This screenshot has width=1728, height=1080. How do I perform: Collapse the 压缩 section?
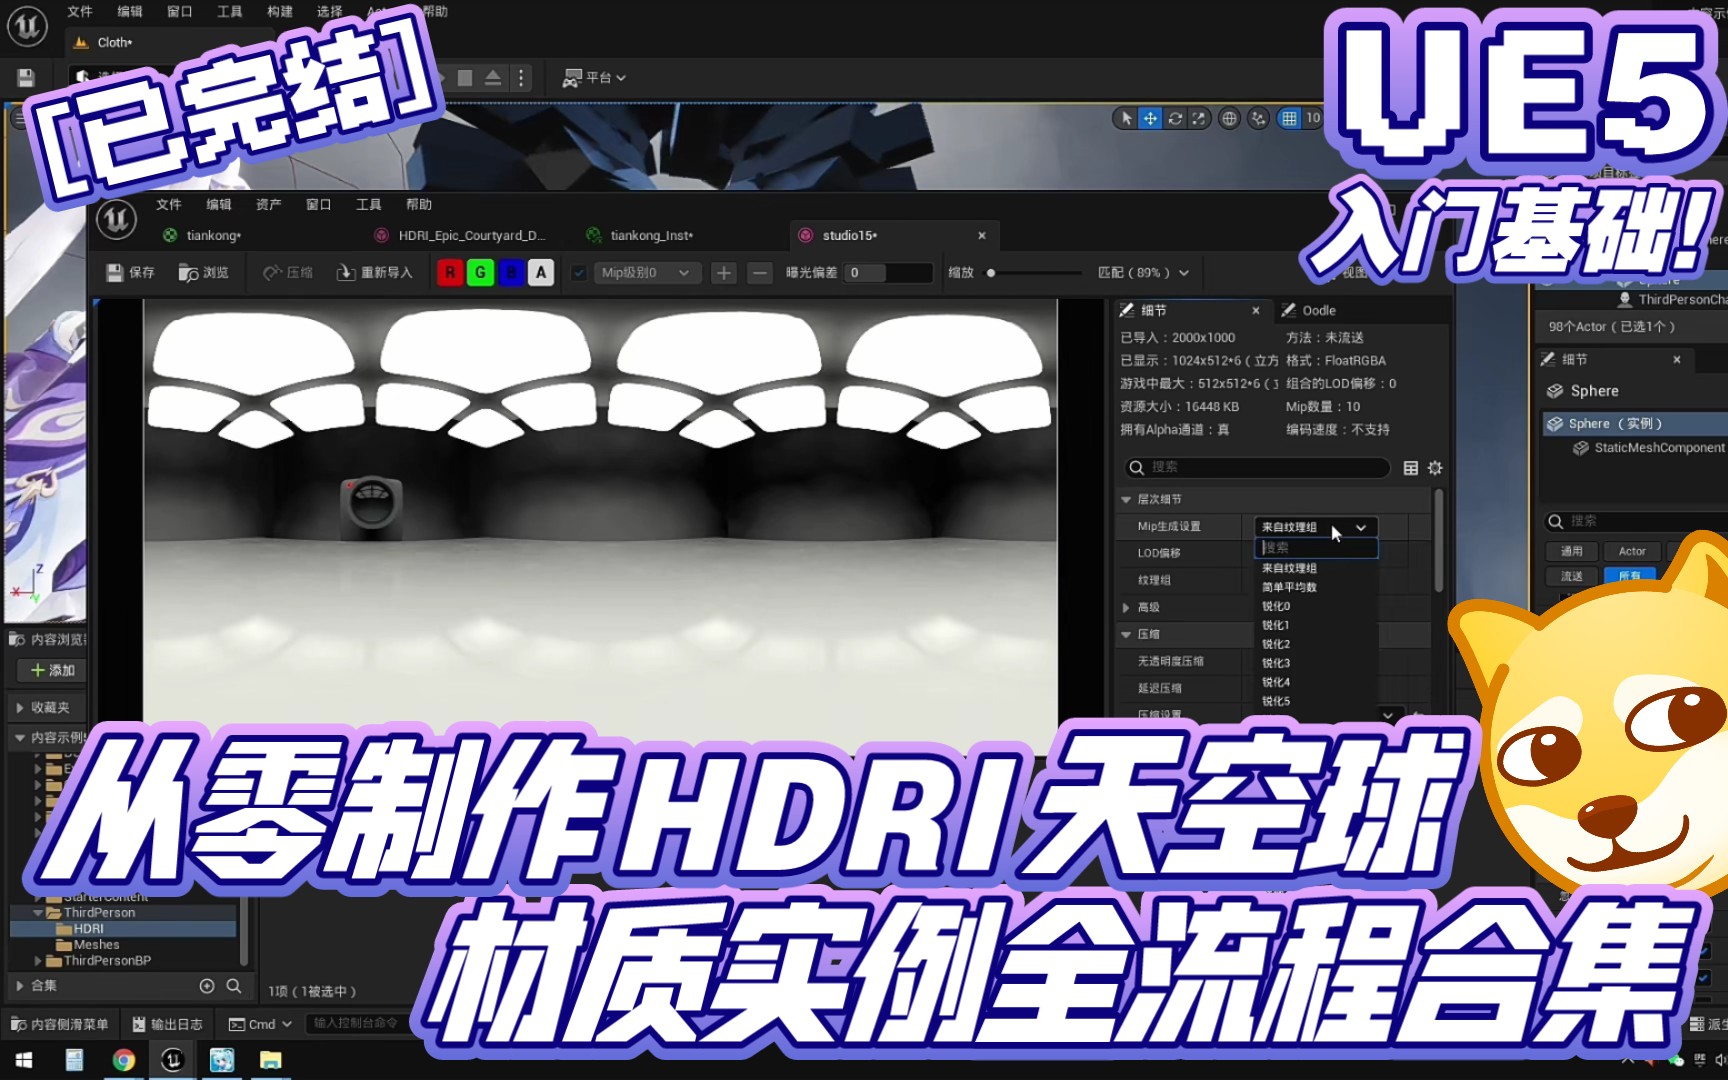pos(1126,634)
